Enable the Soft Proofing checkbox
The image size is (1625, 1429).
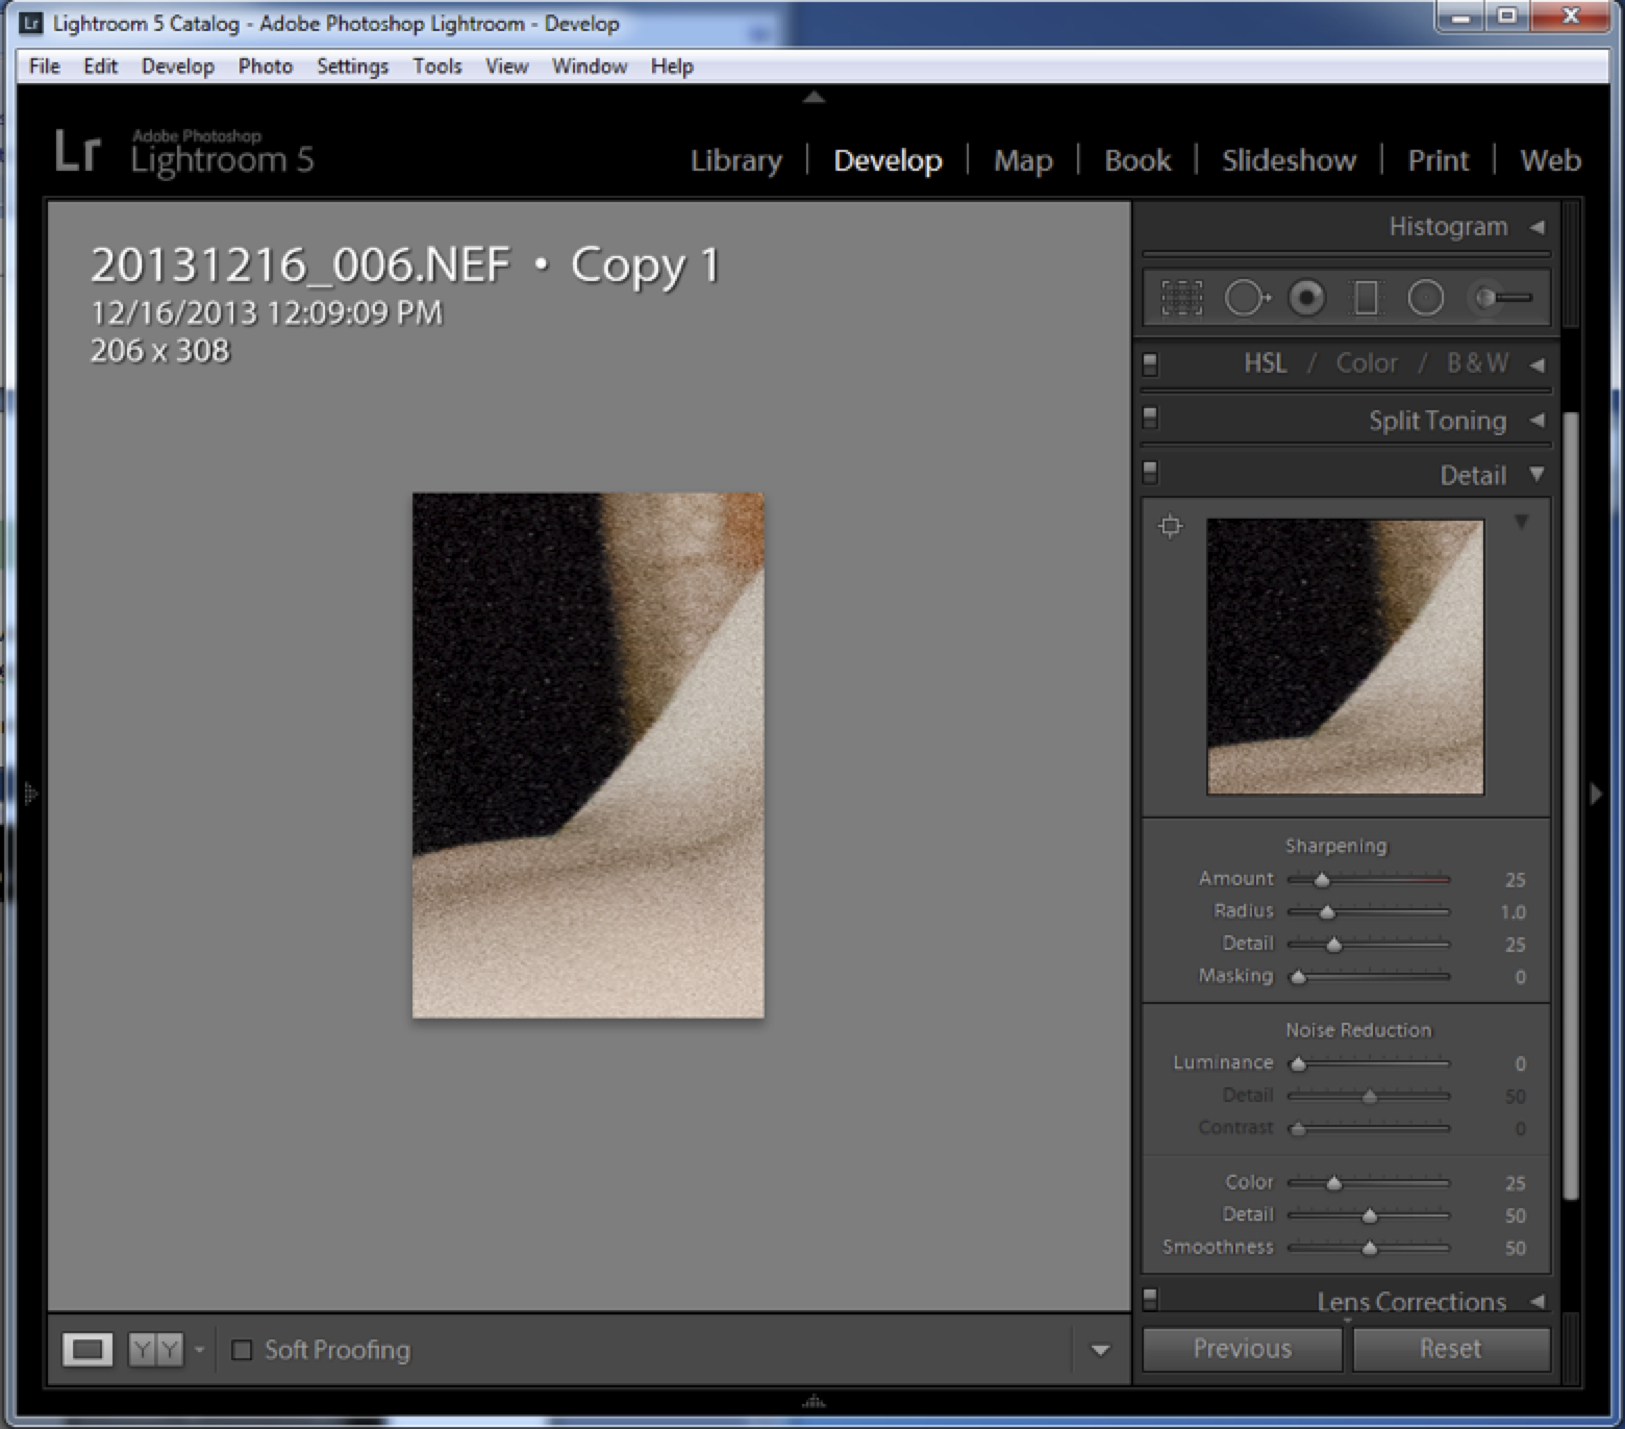(x=242, y=1350)
